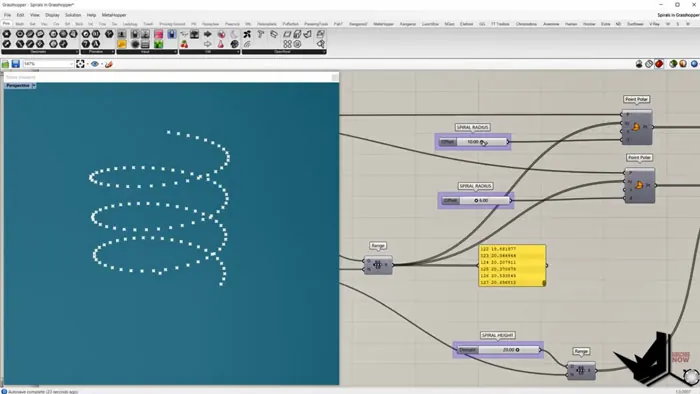Click the Range component near the yellow panel
The image size is (700, 394).
378,265
